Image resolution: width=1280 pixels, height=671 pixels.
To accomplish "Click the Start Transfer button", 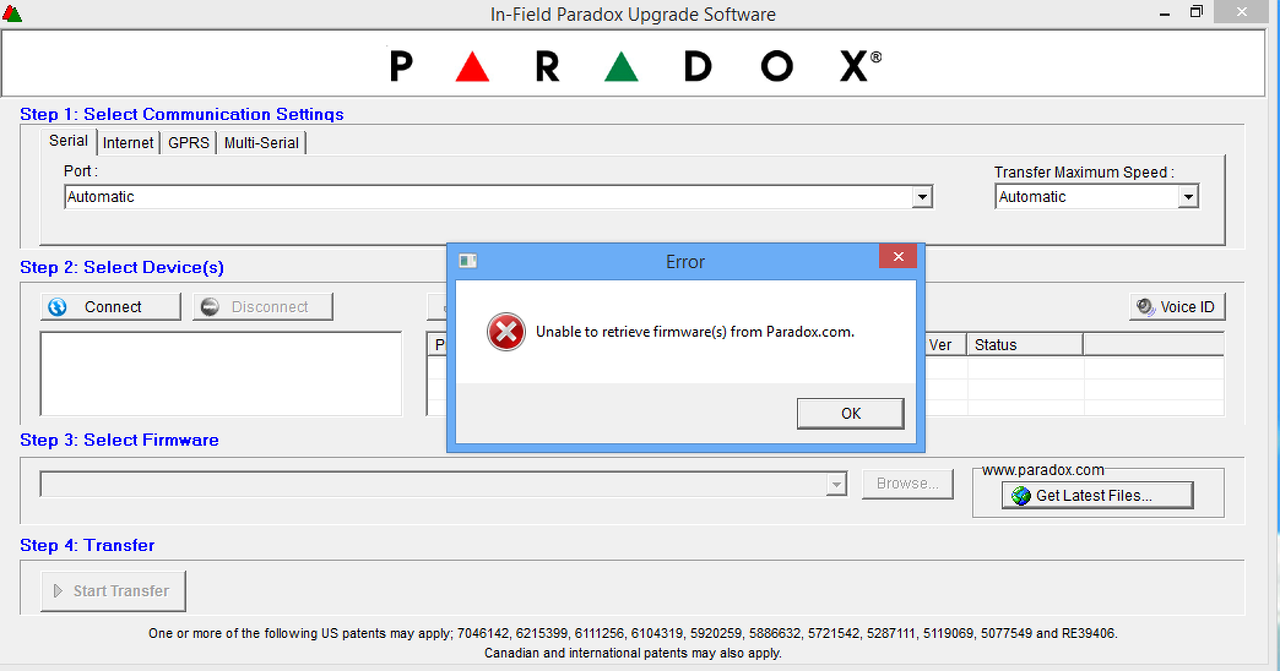I will pos(113,591).
